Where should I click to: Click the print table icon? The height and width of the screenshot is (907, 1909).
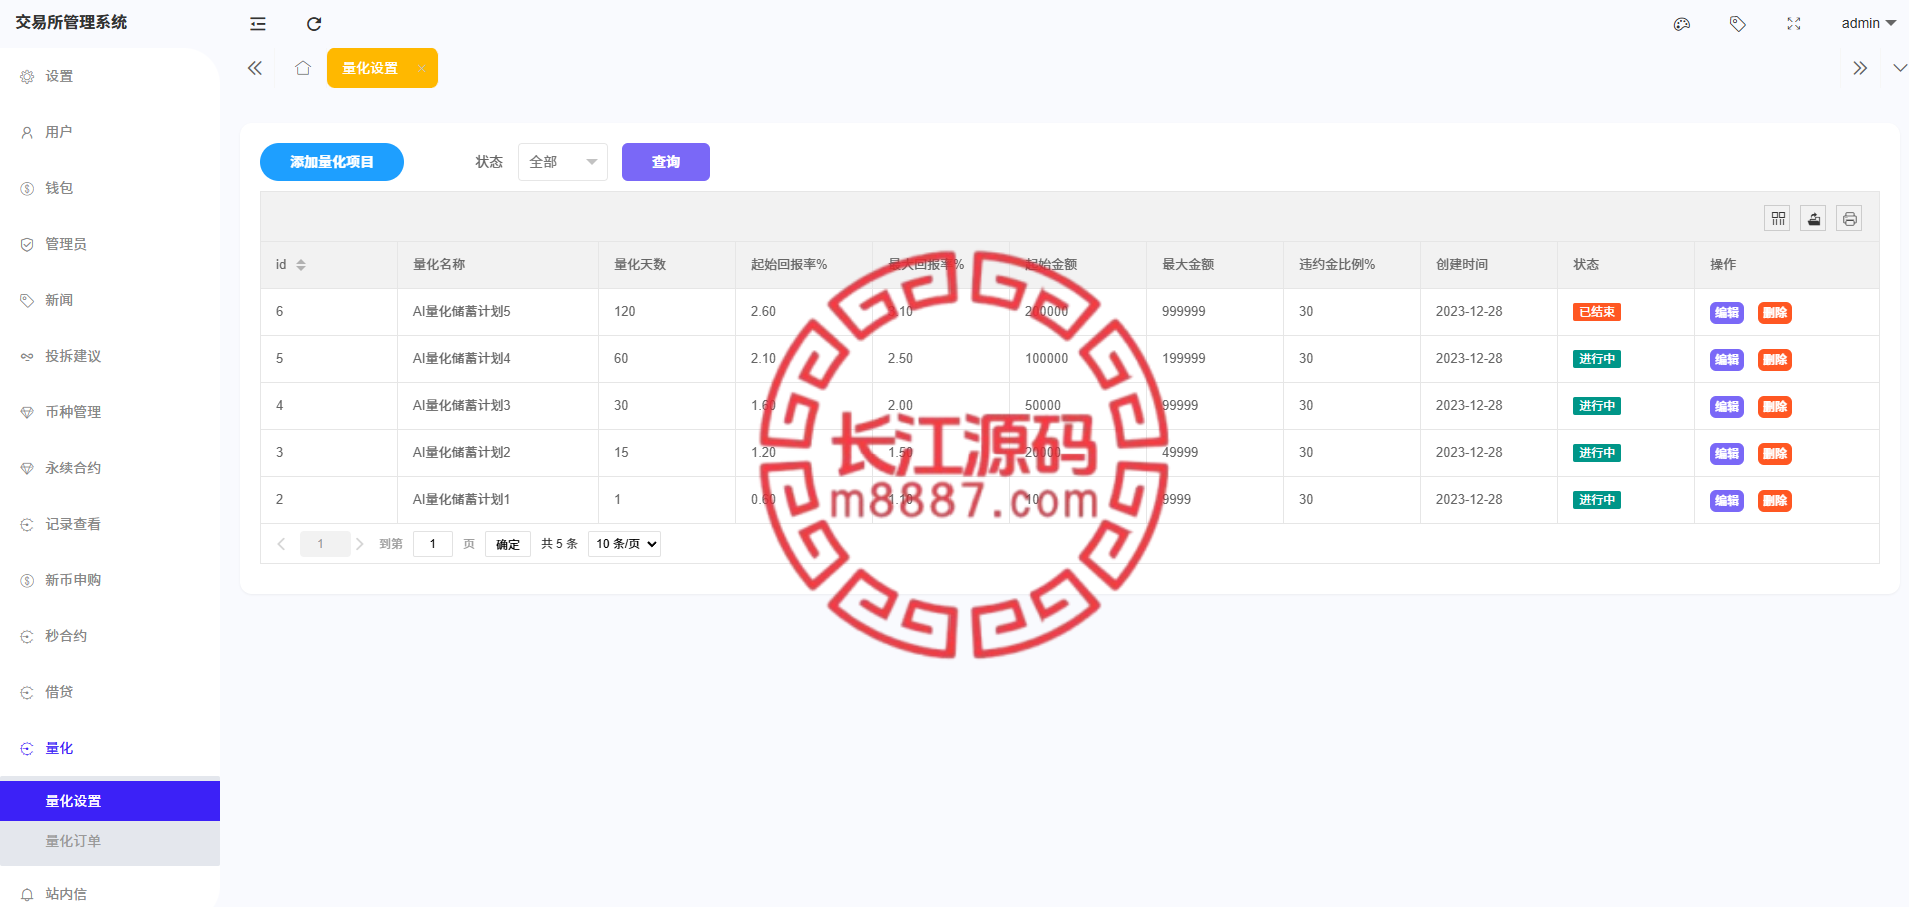pyautogui.click(x=1850, y=218)
